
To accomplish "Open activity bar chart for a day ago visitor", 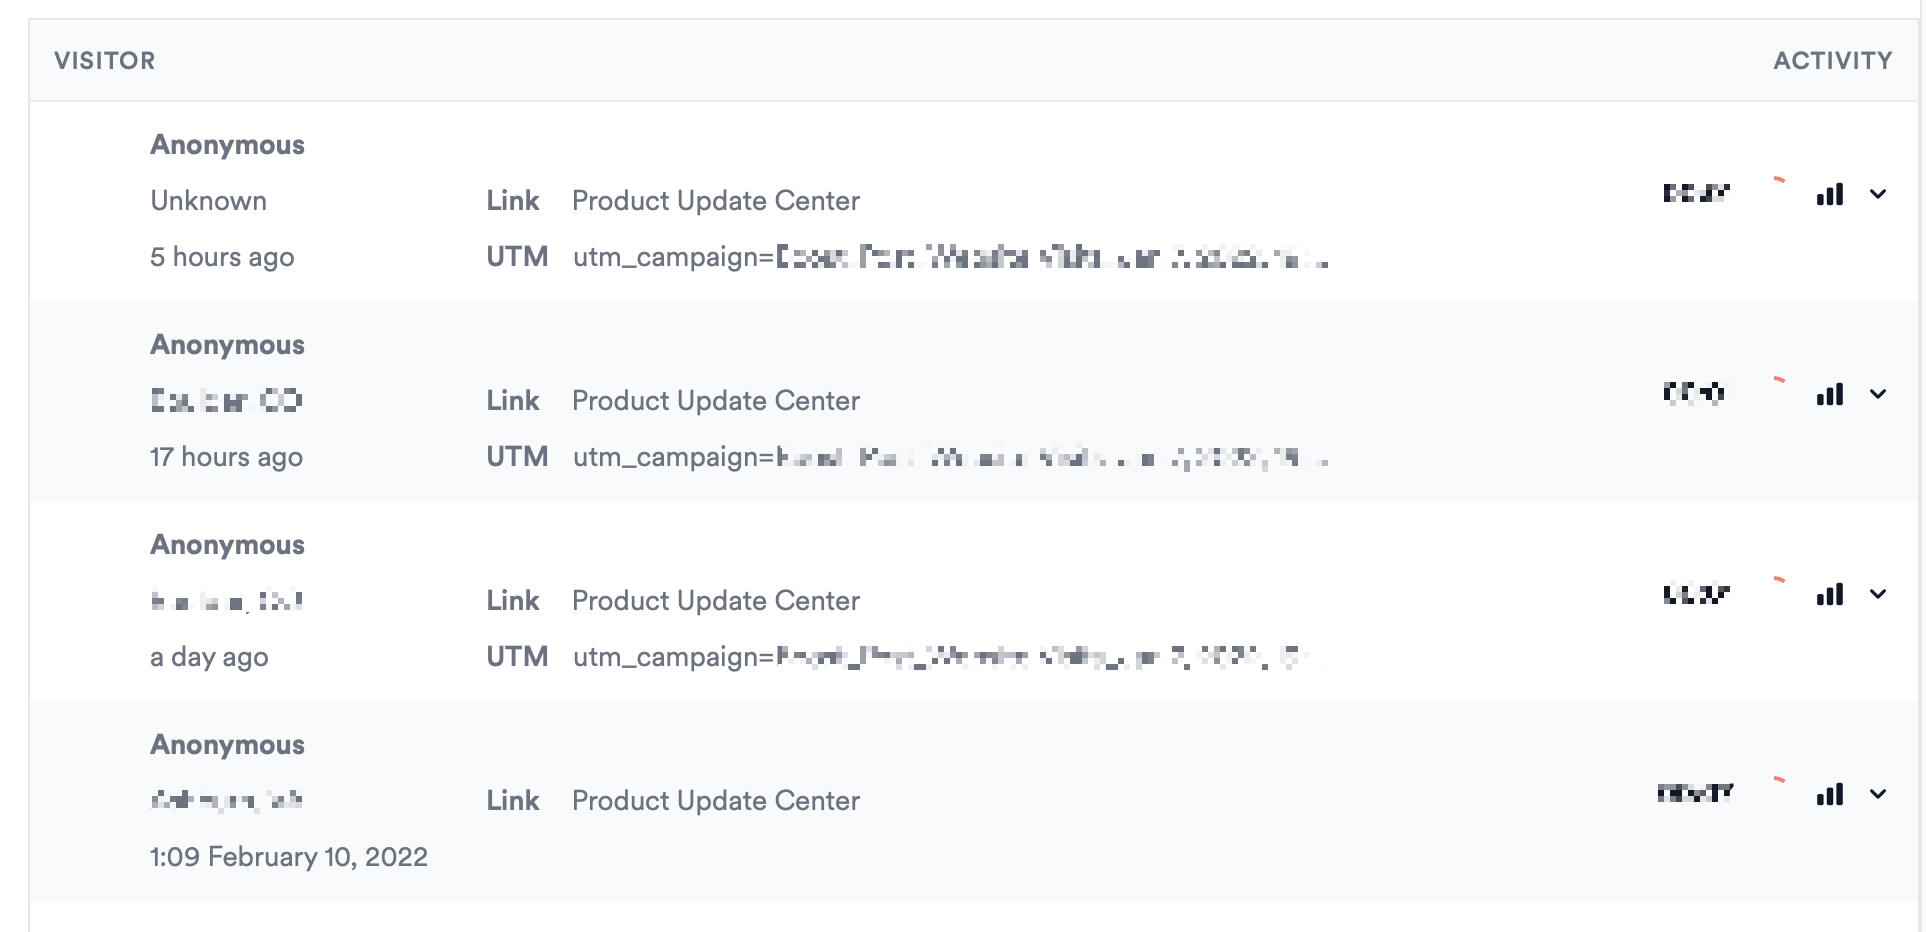I will [x=1829, y=595].
